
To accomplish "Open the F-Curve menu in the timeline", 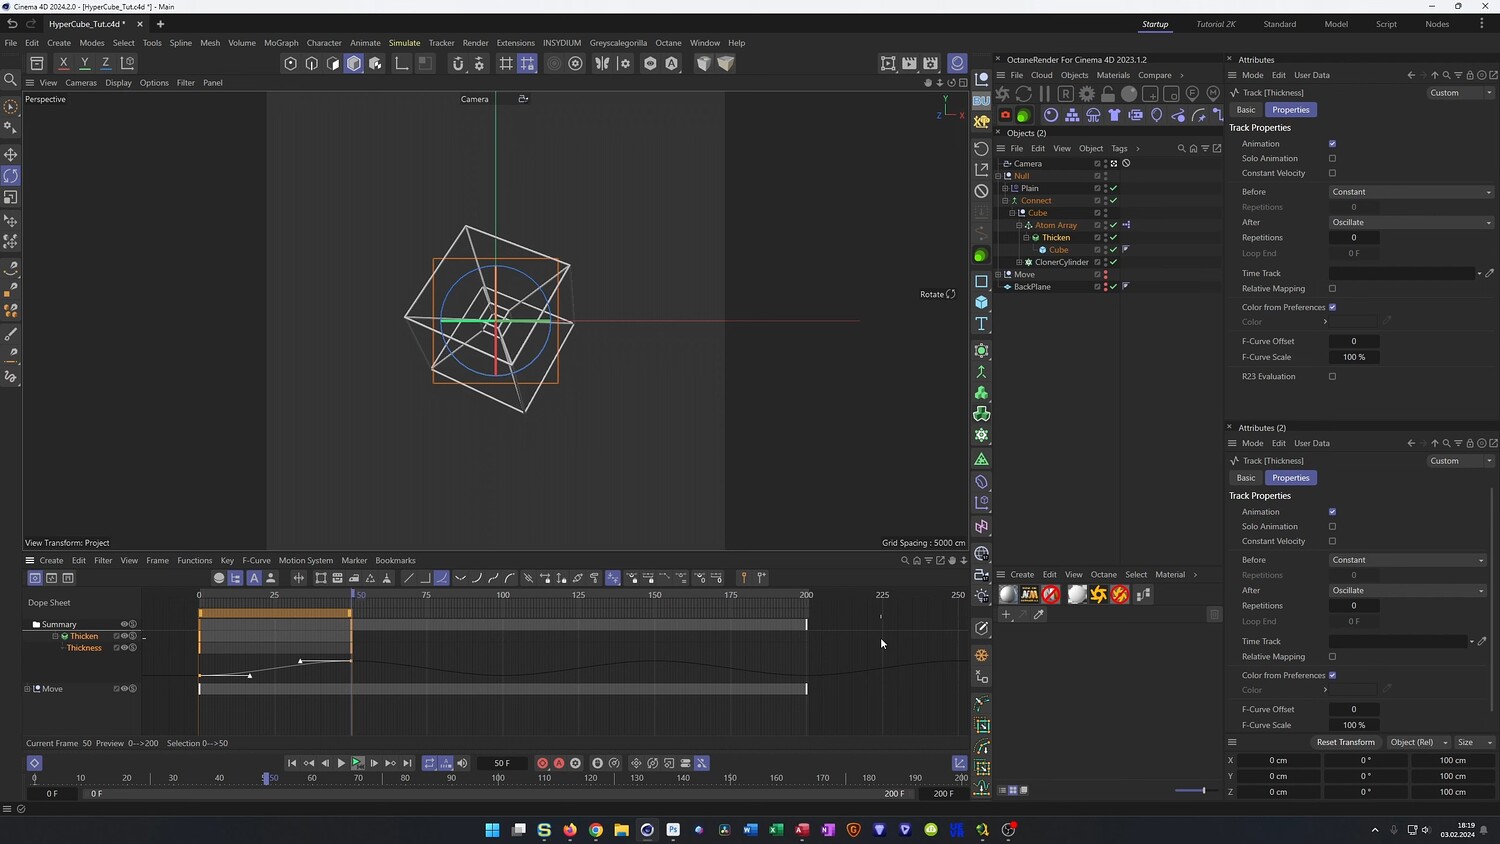I will coord(256,561).
